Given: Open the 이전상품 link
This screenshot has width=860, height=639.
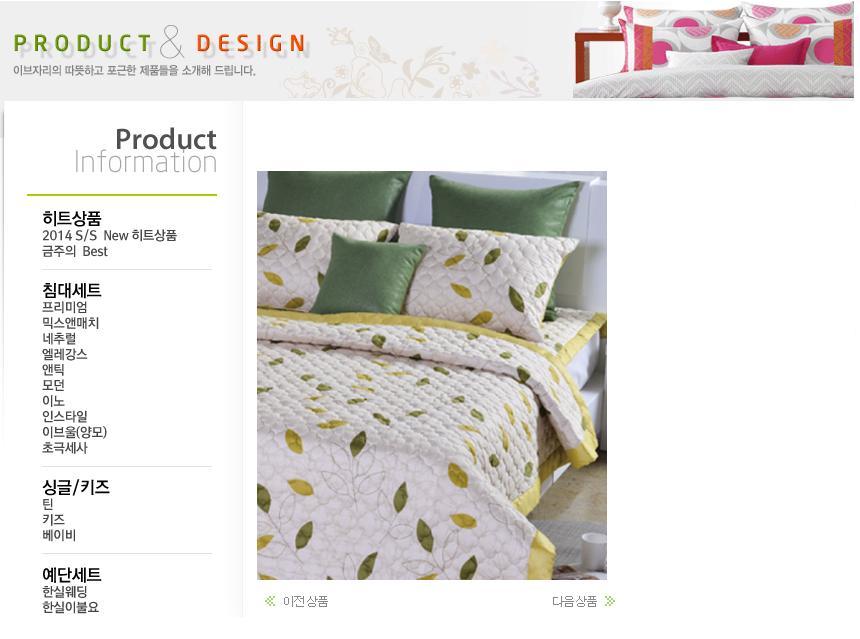Looking at the screenshot, I should pos(305,602).
